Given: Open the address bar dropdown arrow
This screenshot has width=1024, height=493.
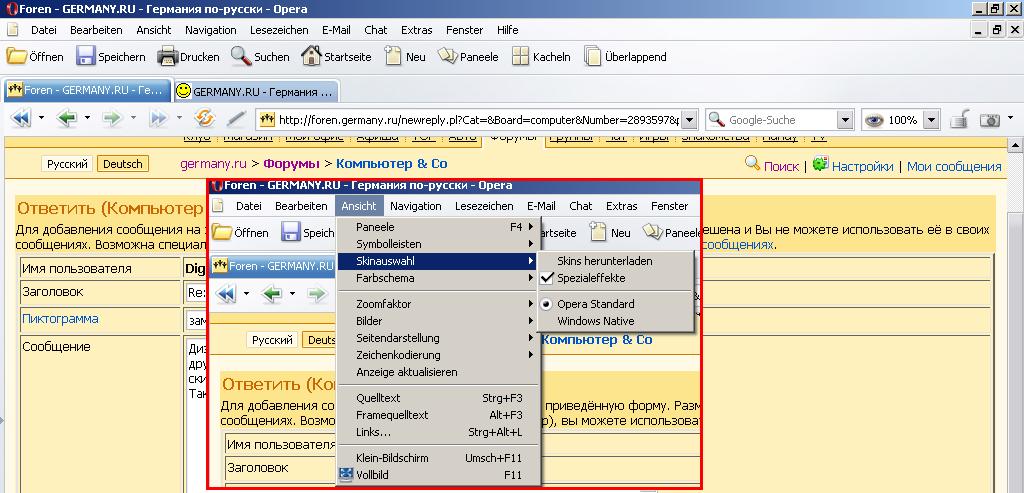Looking at the screenshot, I should pyautogui.click(x=690, y=119).
